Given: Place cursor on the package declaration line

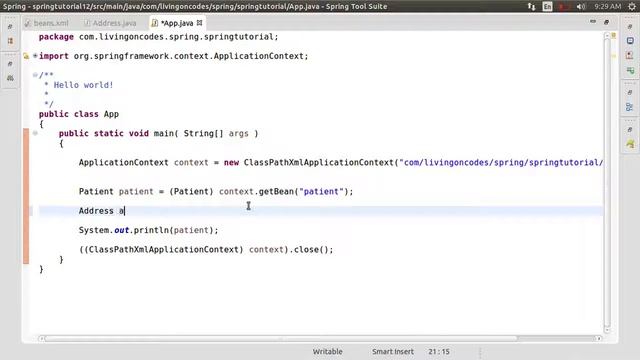Looking at the screenshot, I should 158,37.
